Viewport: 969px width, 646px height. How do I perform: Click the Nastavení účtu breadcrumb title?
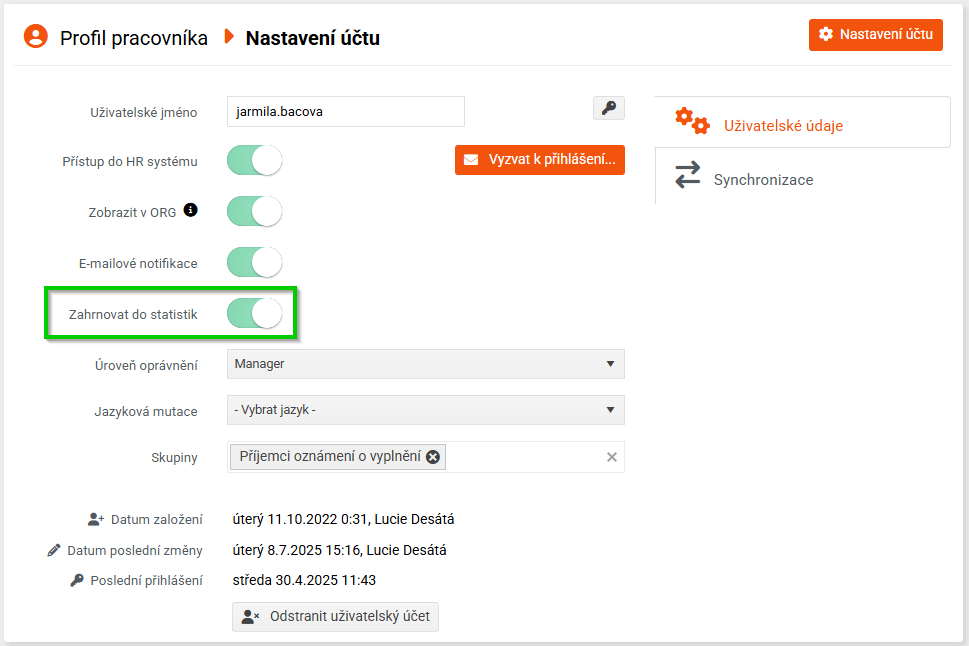click(x=313, y=38)
